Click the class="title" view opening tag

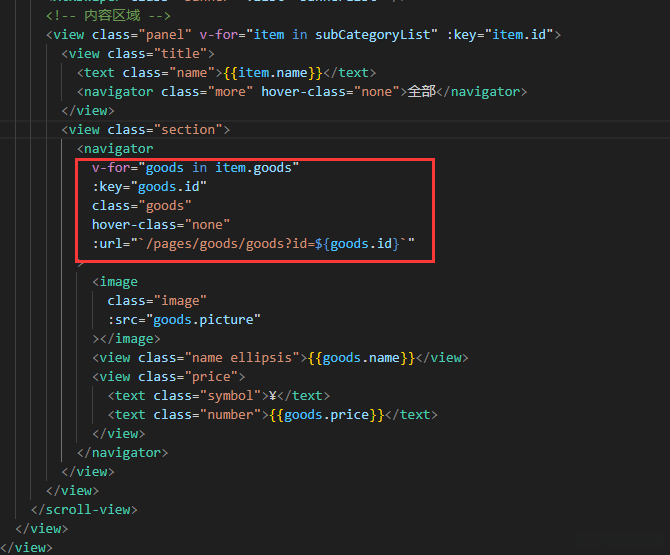coord(138,54)
